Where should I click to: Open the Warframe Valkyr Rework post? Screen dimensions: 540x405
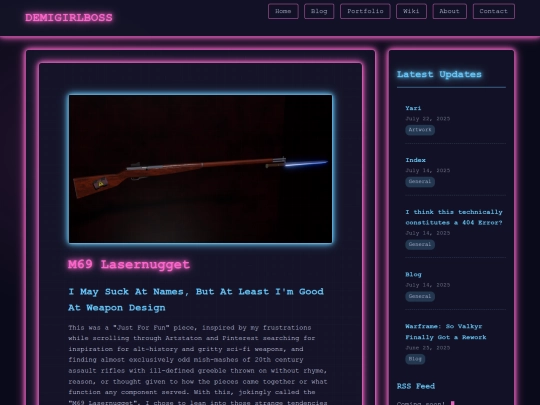tap(446, 332)
